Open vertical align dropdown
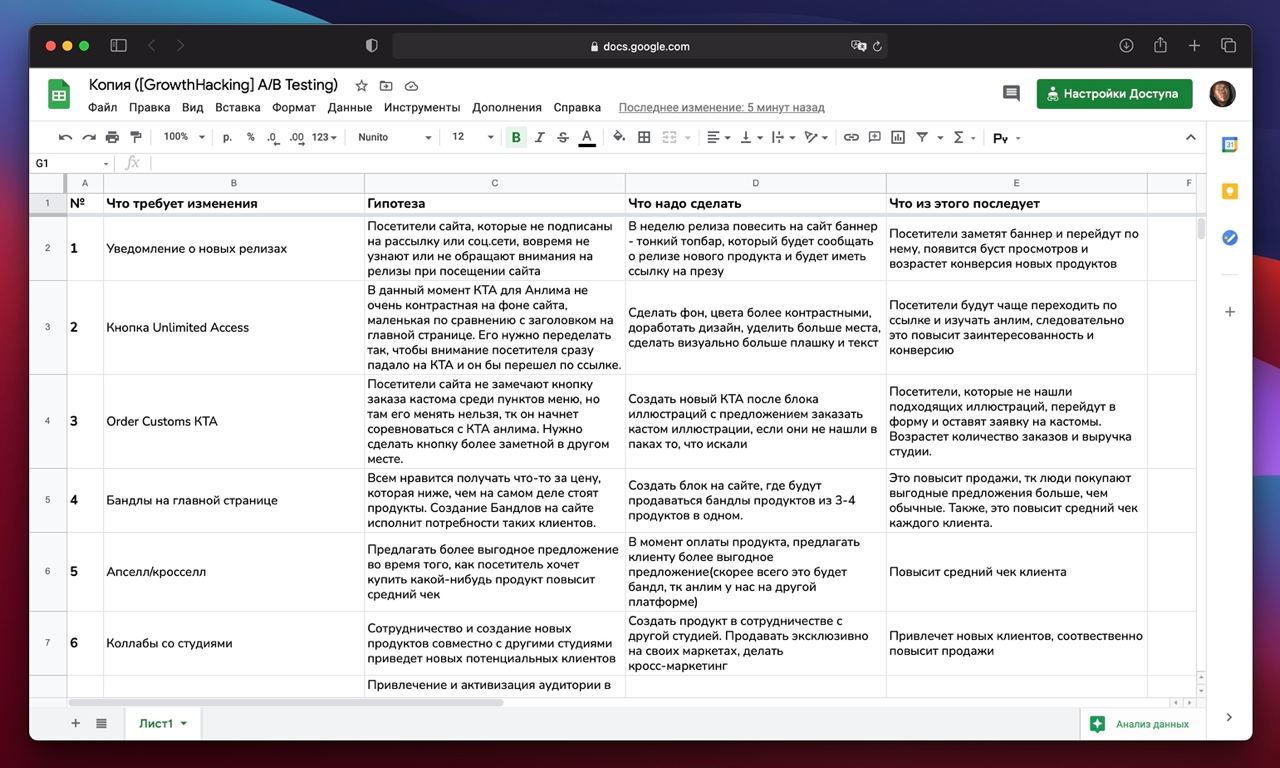 pyautogui.click(x=750, y=137)
